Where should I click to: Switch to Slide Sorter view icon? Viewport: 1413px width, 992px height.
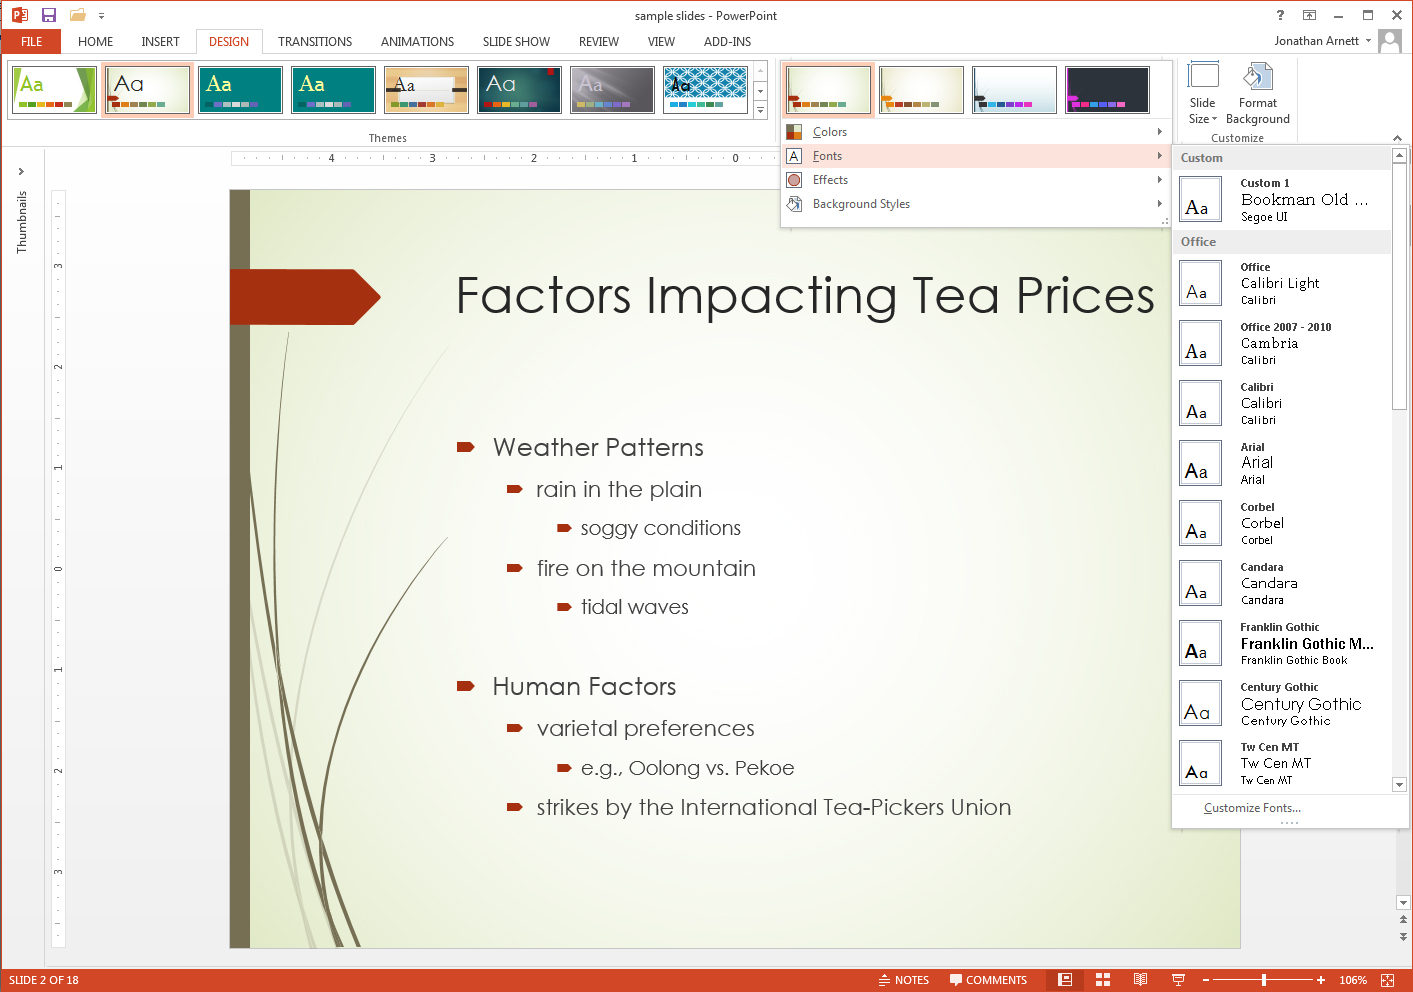coord(1103,980)
